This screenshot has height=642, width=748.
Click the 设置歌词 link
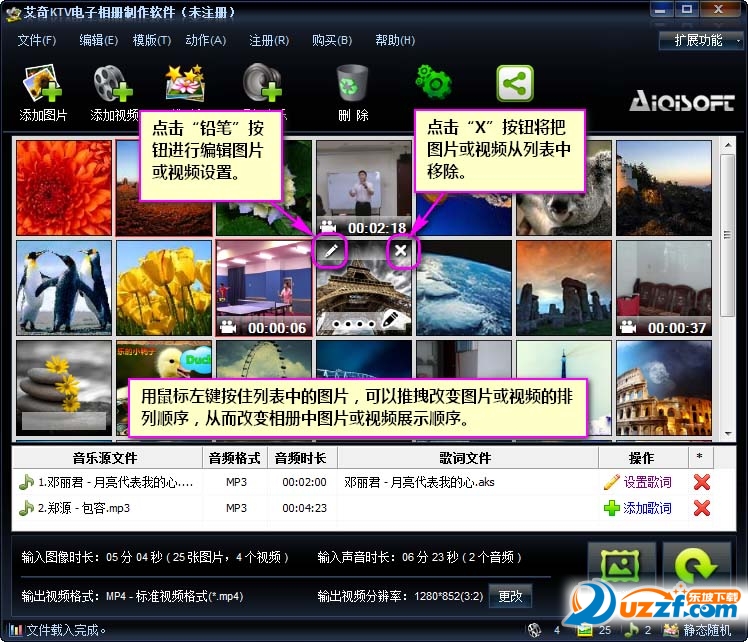[x=647, y=482]
